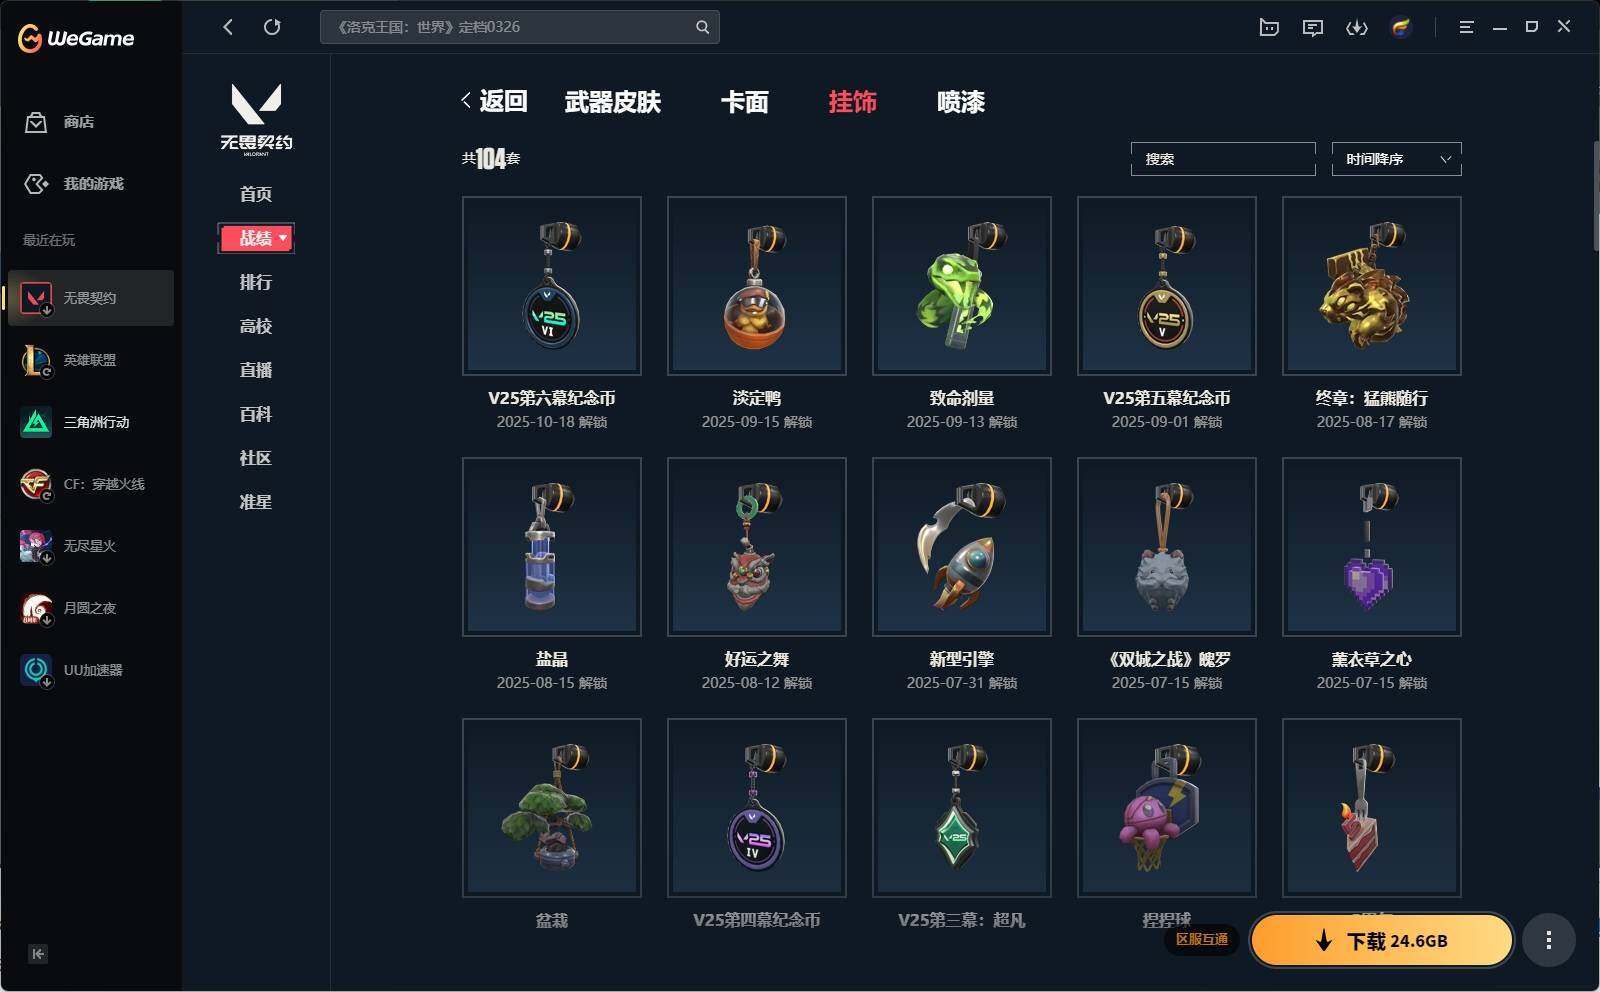Open the WeGame hamburger menu icon
The height and width of the screenshot is (992, 1600).
(1466, 27)
